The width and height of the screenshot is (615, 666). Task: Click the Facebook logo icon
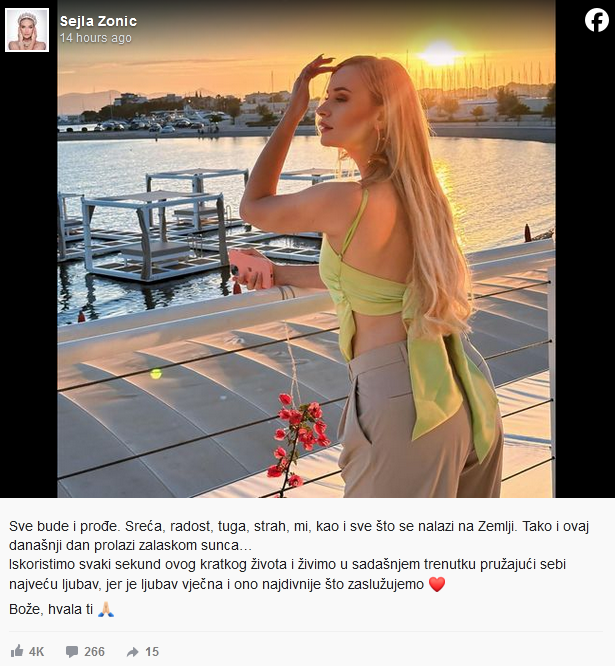(x=597, y=20)
